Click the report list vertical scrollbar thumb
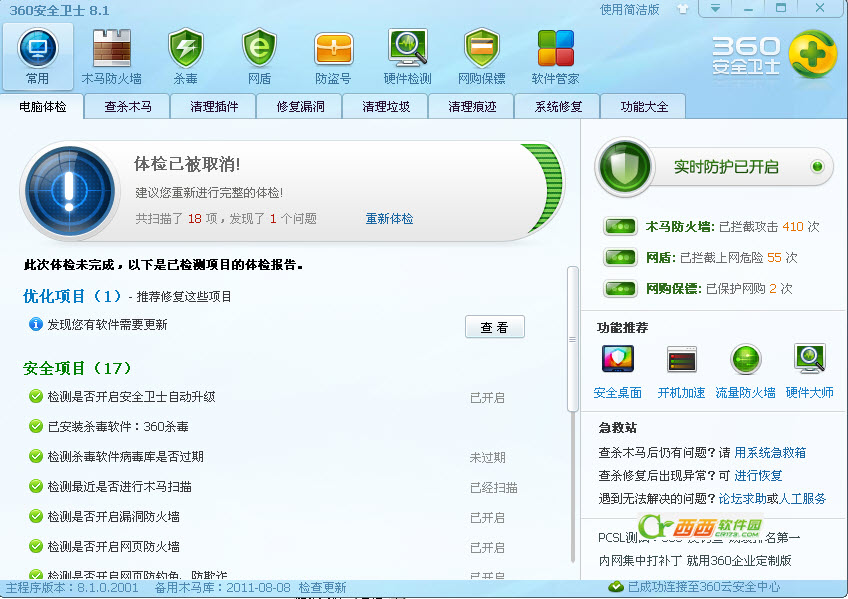 572,340
